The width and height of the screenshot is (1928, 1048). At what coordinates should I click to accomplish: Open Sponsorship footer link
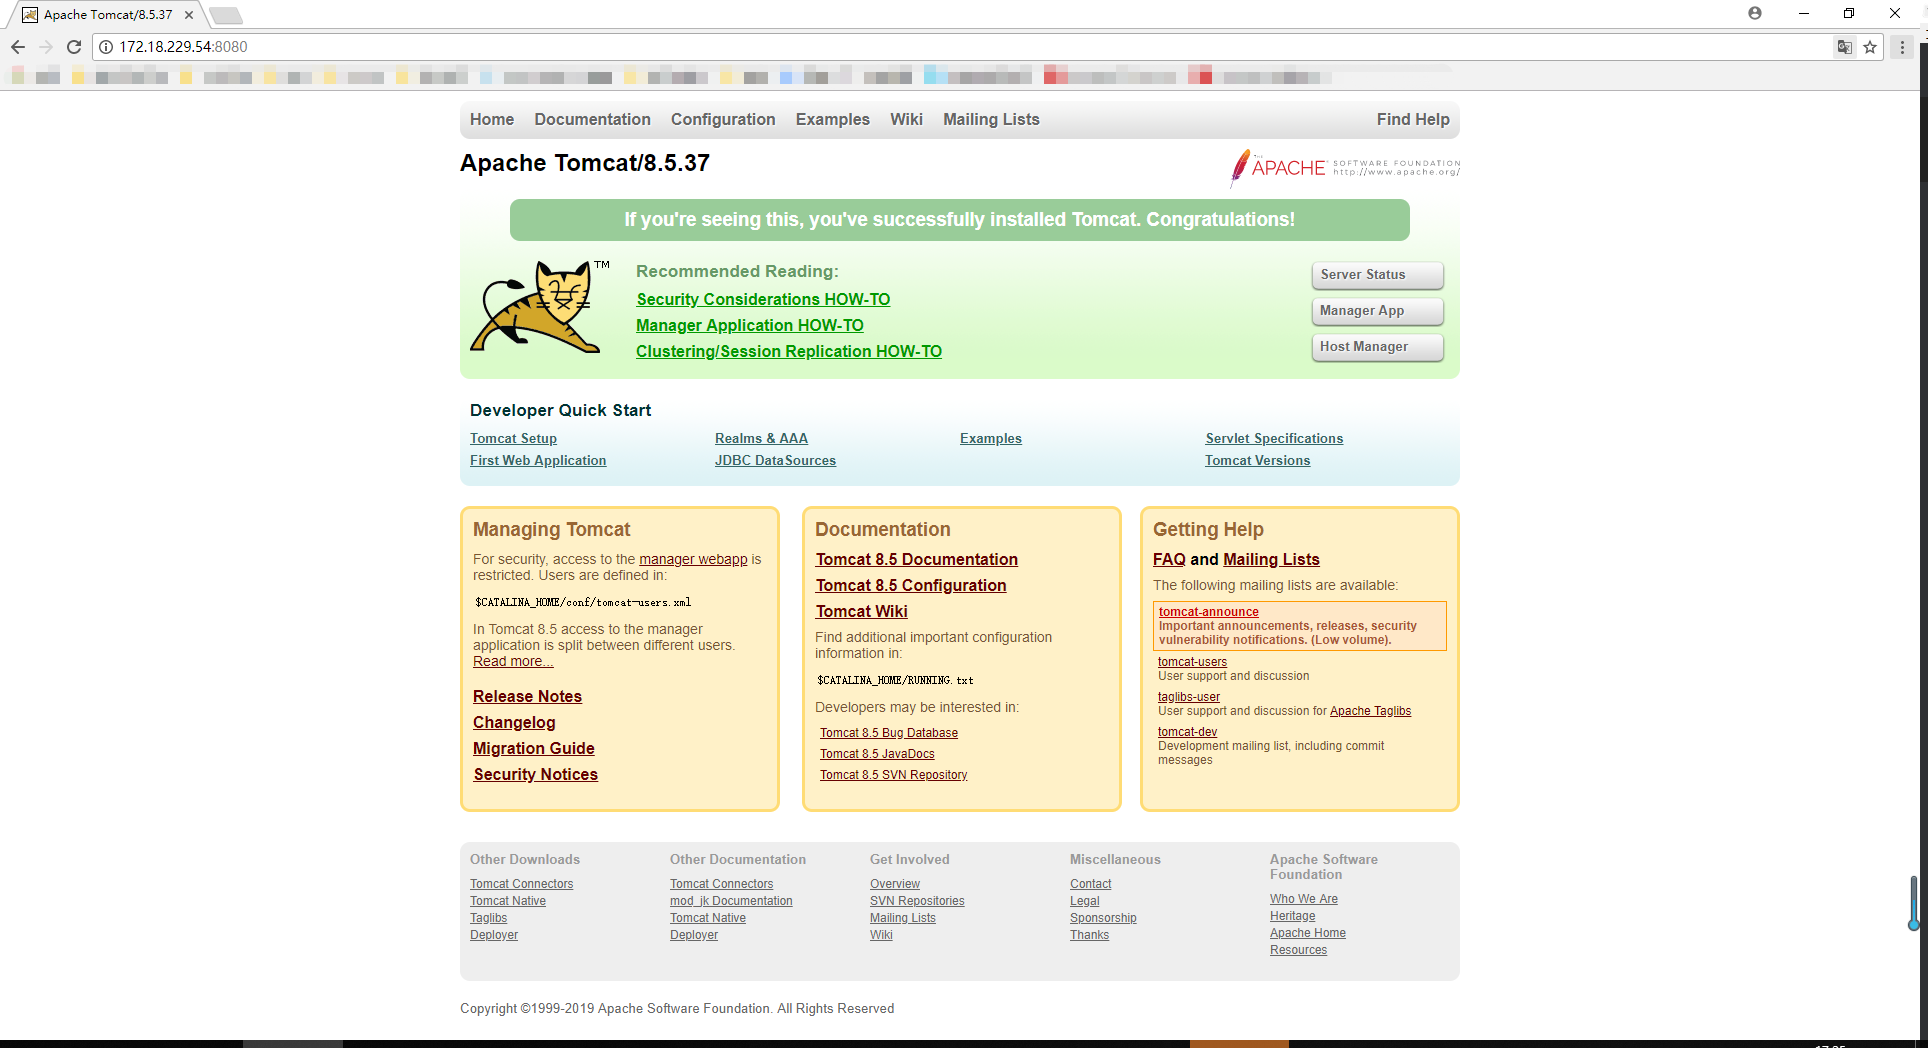(1103, 918)
